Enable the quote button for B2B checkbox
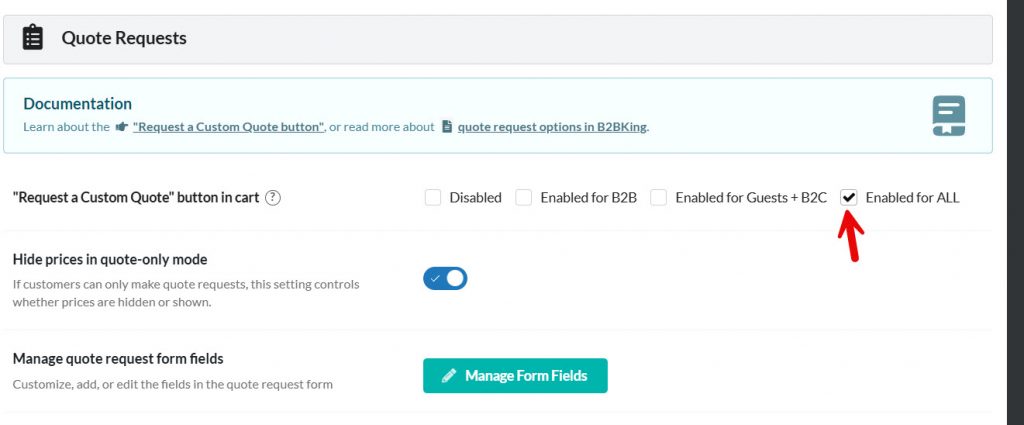The width and height of the screenshot is (1024, 425). tap(524, 198)
